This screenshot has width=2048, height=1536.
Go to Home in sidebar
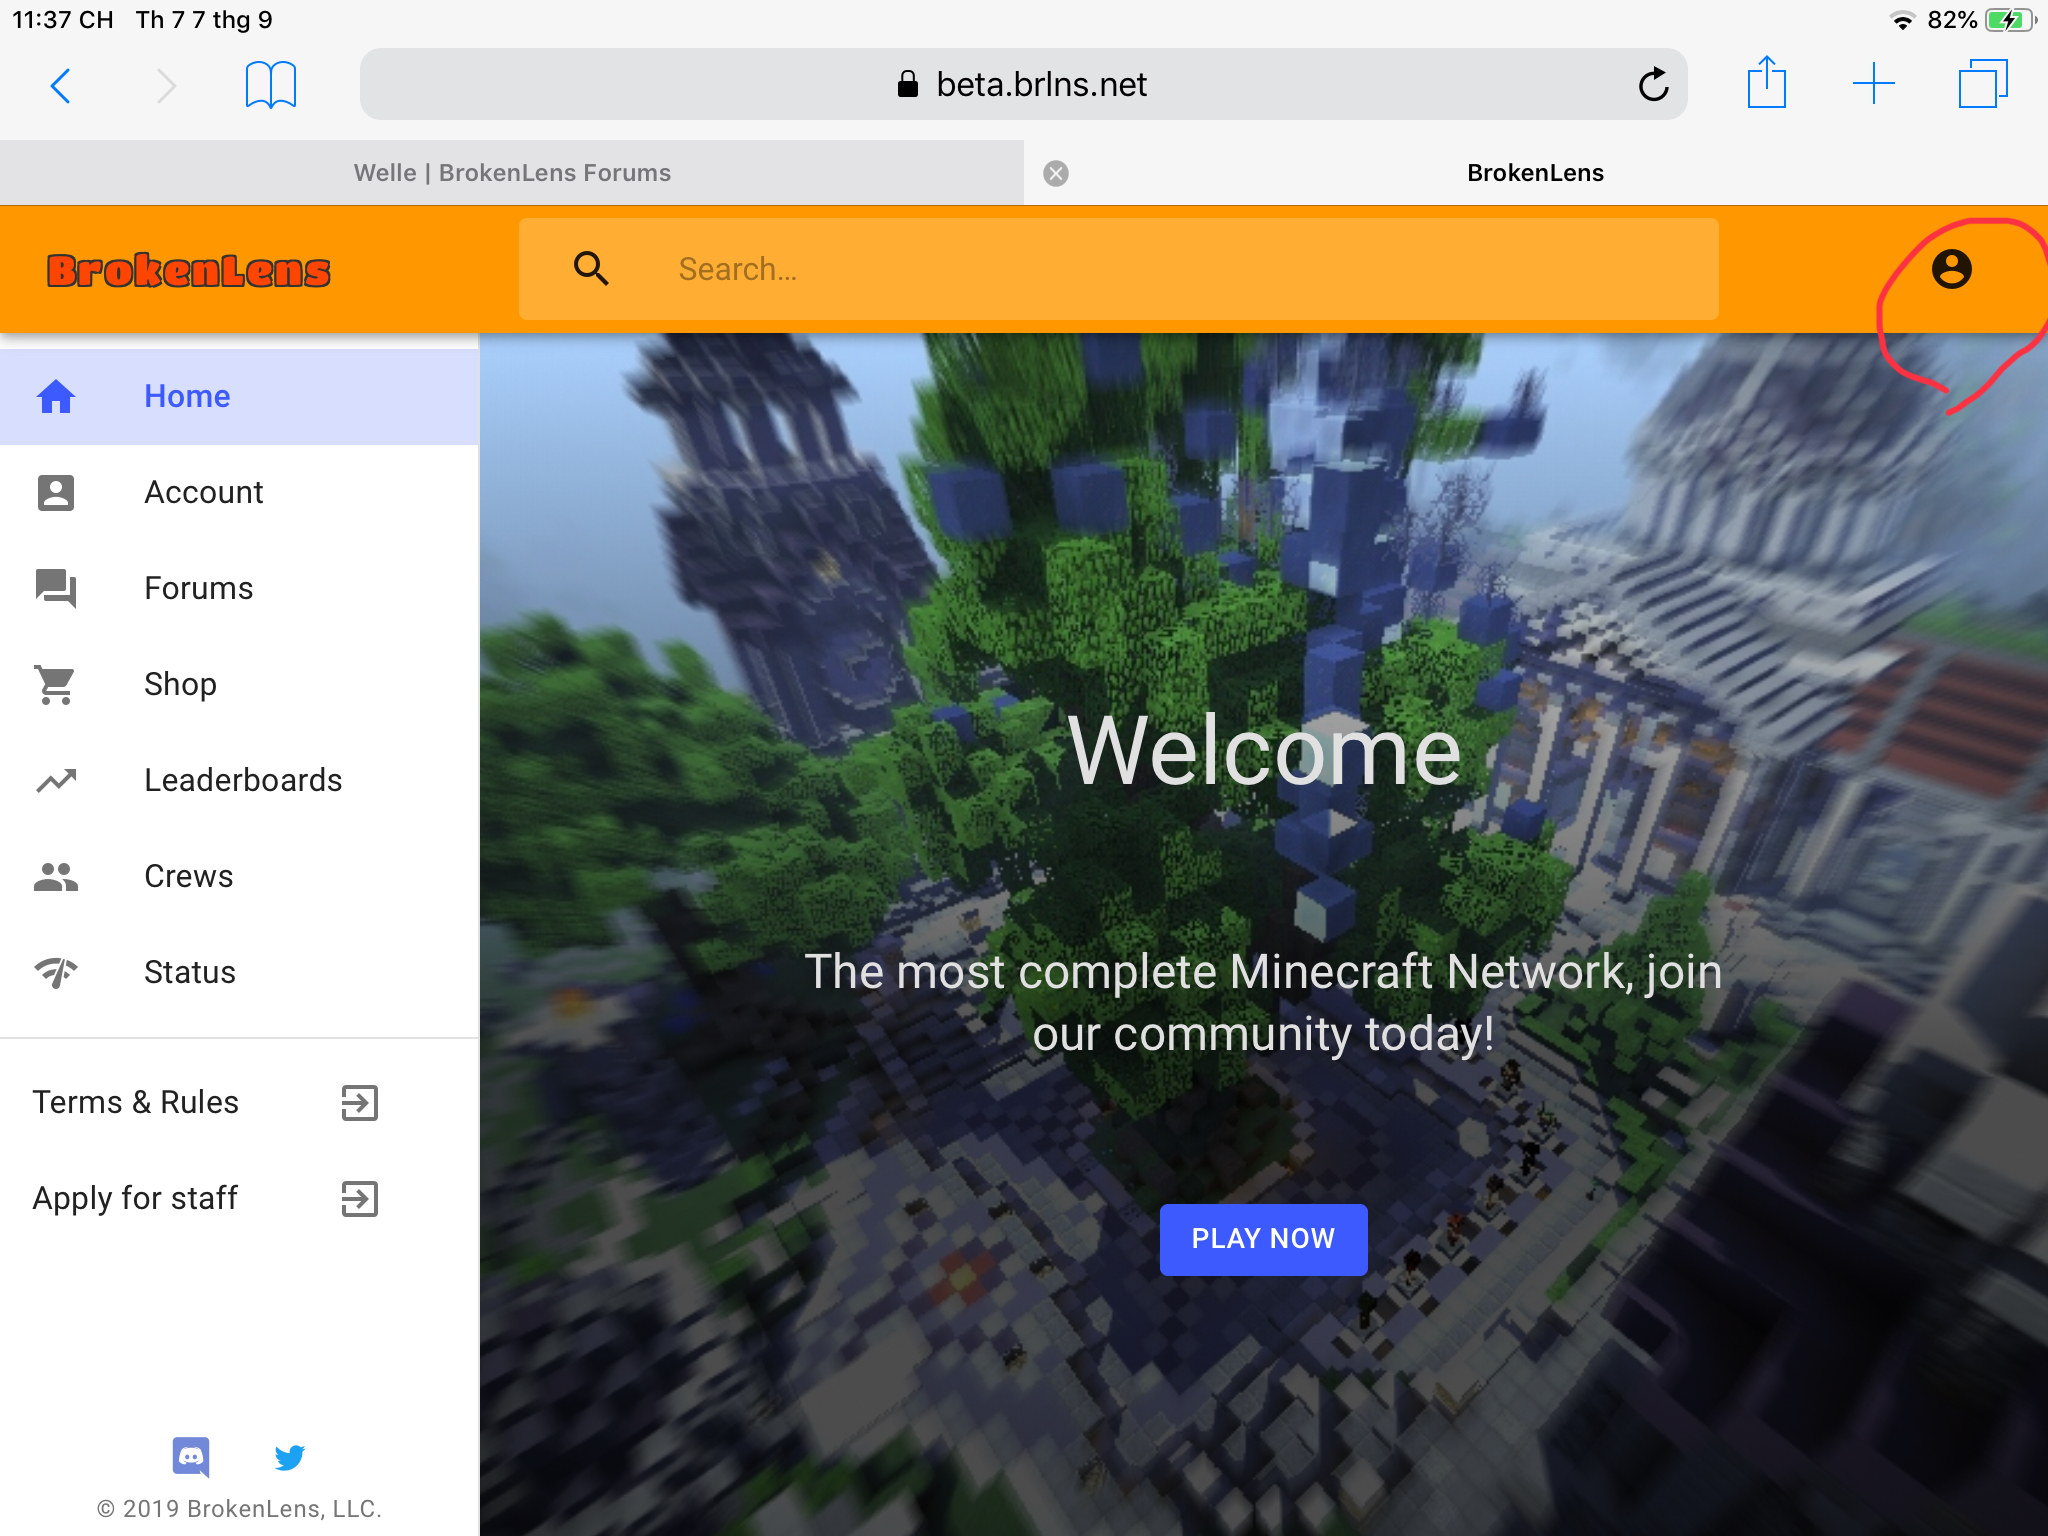239,397
